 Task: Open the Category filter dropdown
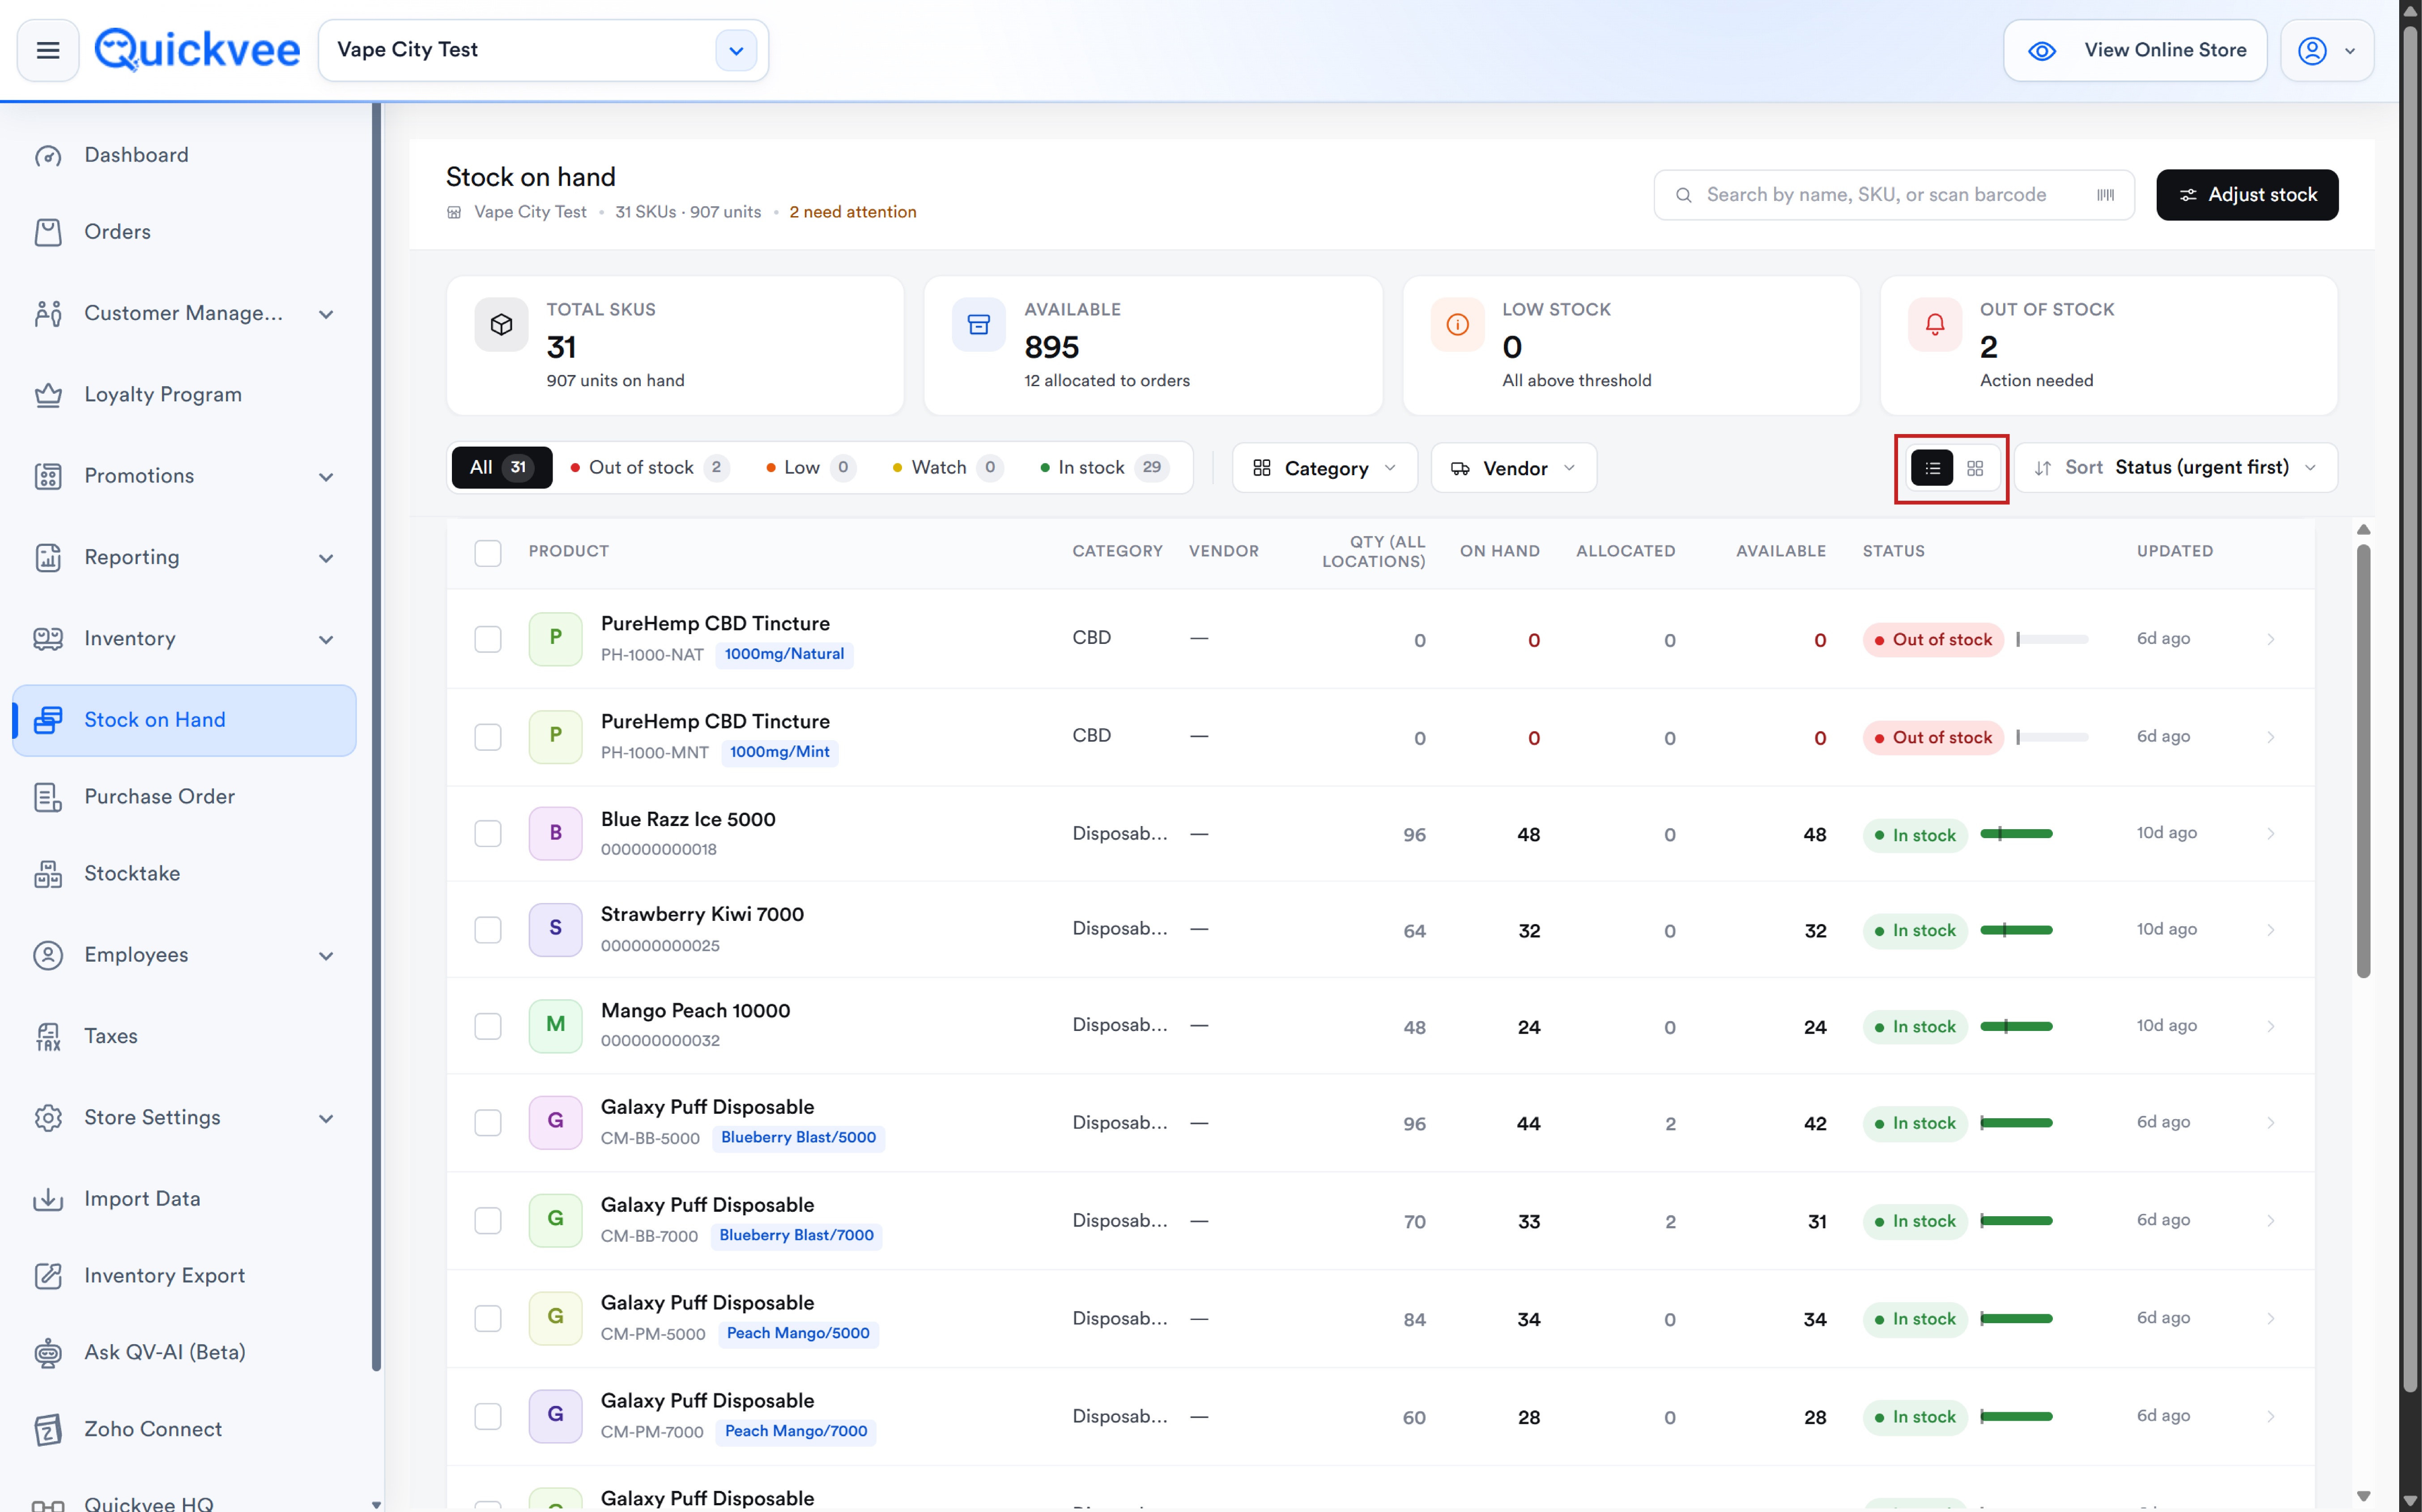point(1324,468)
